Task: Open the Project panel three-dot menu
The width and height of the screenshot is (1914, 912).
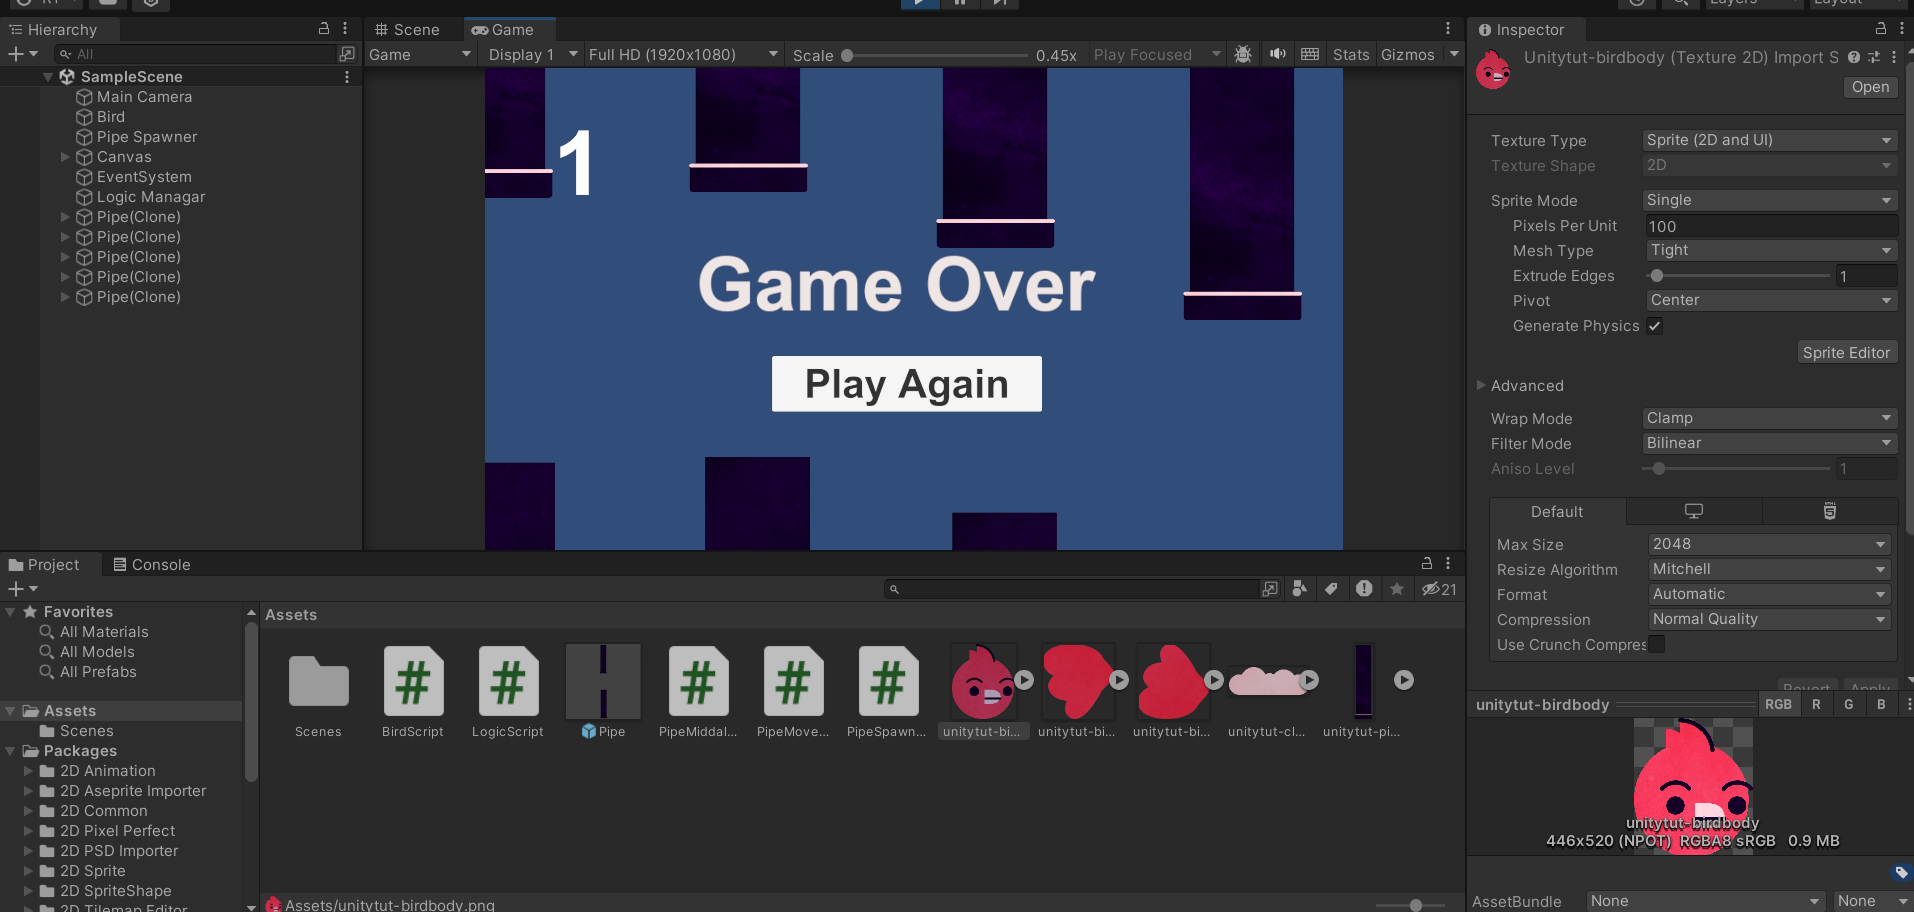Action: [x=1448, y=564]
